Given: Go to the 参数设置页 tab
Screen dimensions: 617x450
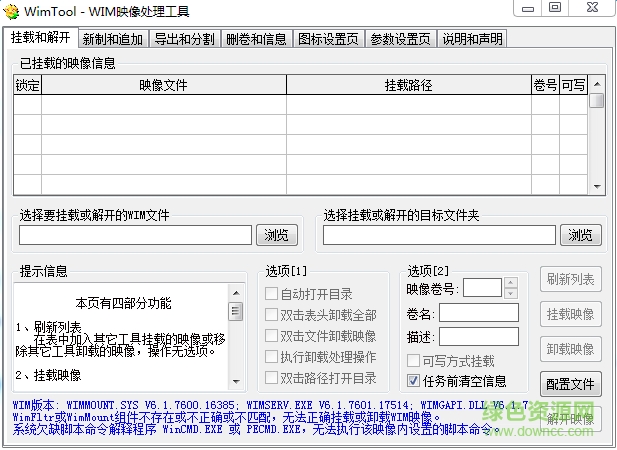Looking at the screenshot, I should 401,39.
